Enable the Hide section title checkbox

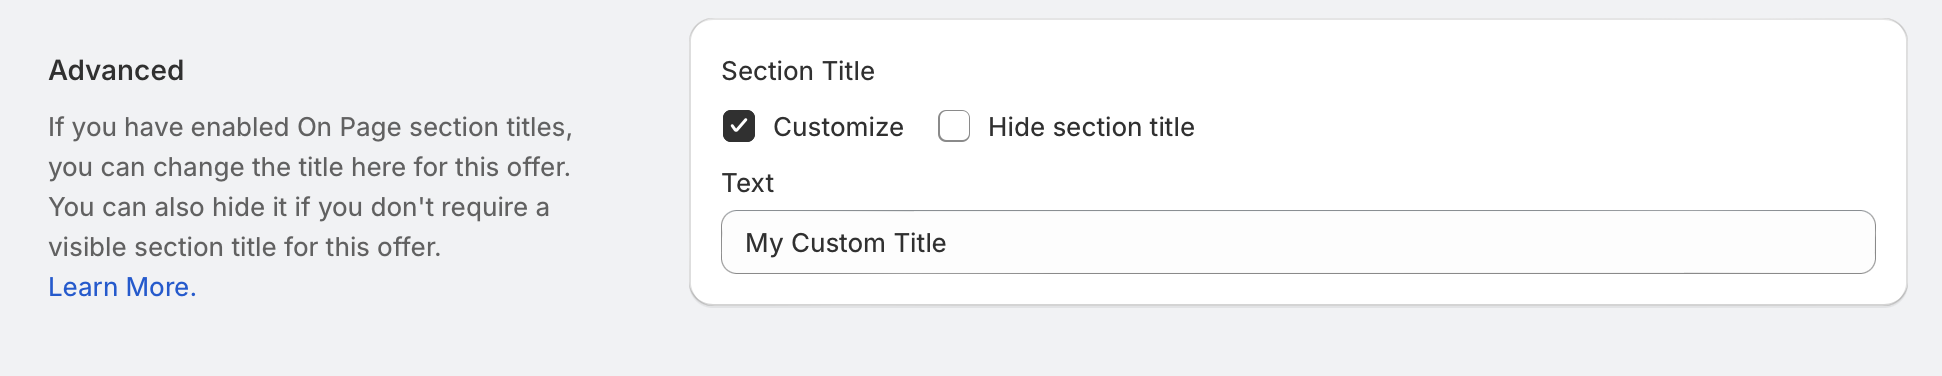click(954, 127)
